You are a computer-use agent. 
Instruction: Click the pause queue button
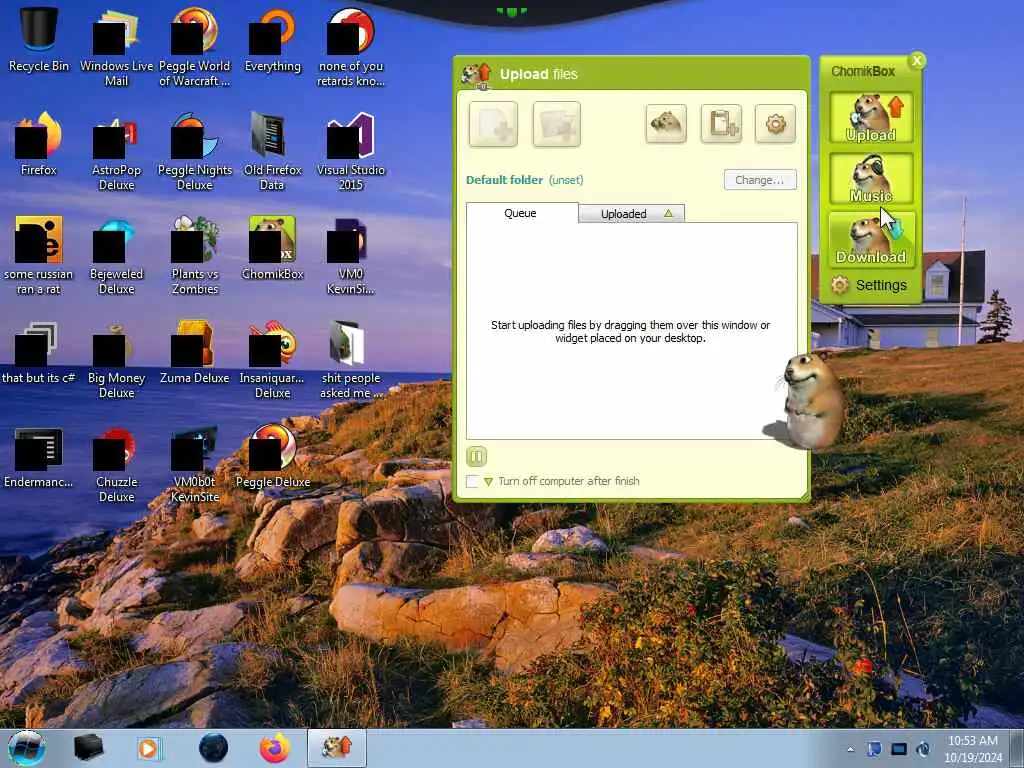(x=477, y=456)
